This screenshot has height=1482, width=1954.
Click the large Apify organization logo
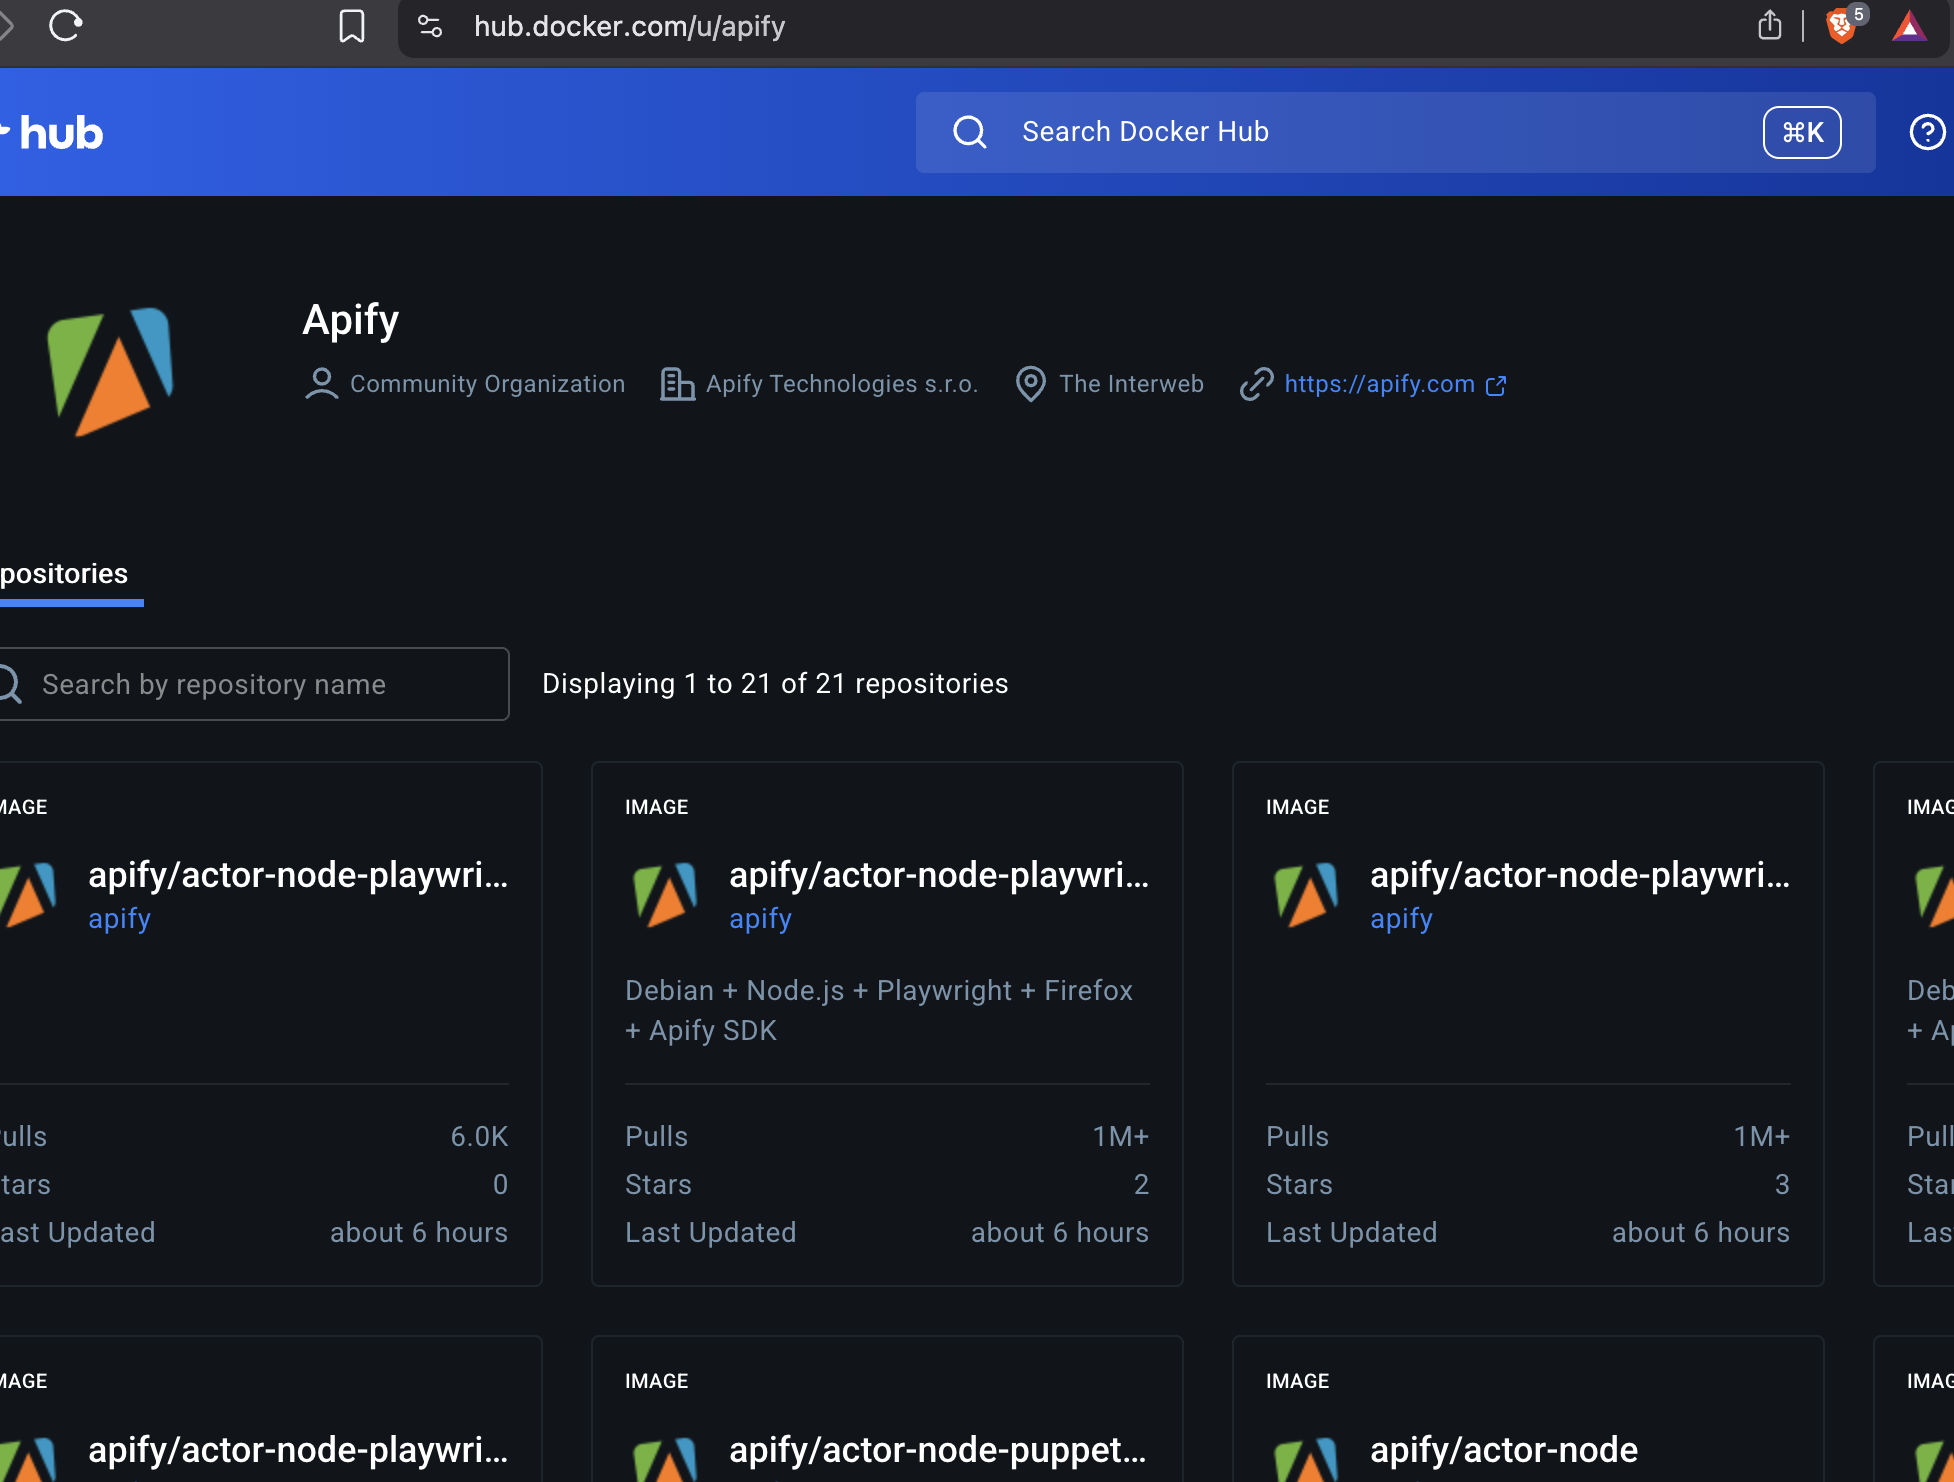[111, 371]
